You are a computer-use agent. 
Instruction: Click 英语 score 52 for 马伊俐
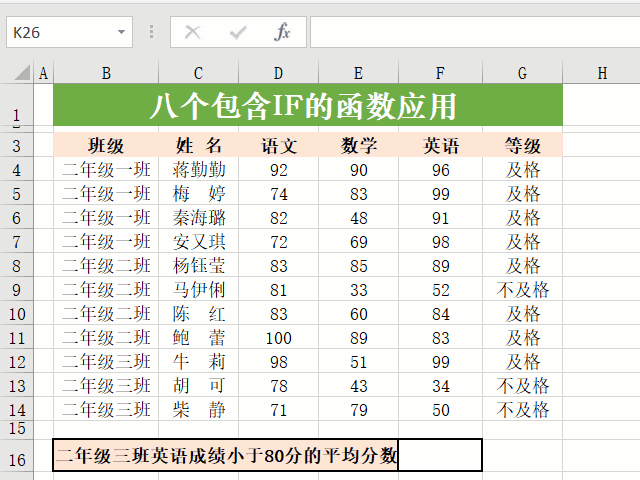(440, 289)
